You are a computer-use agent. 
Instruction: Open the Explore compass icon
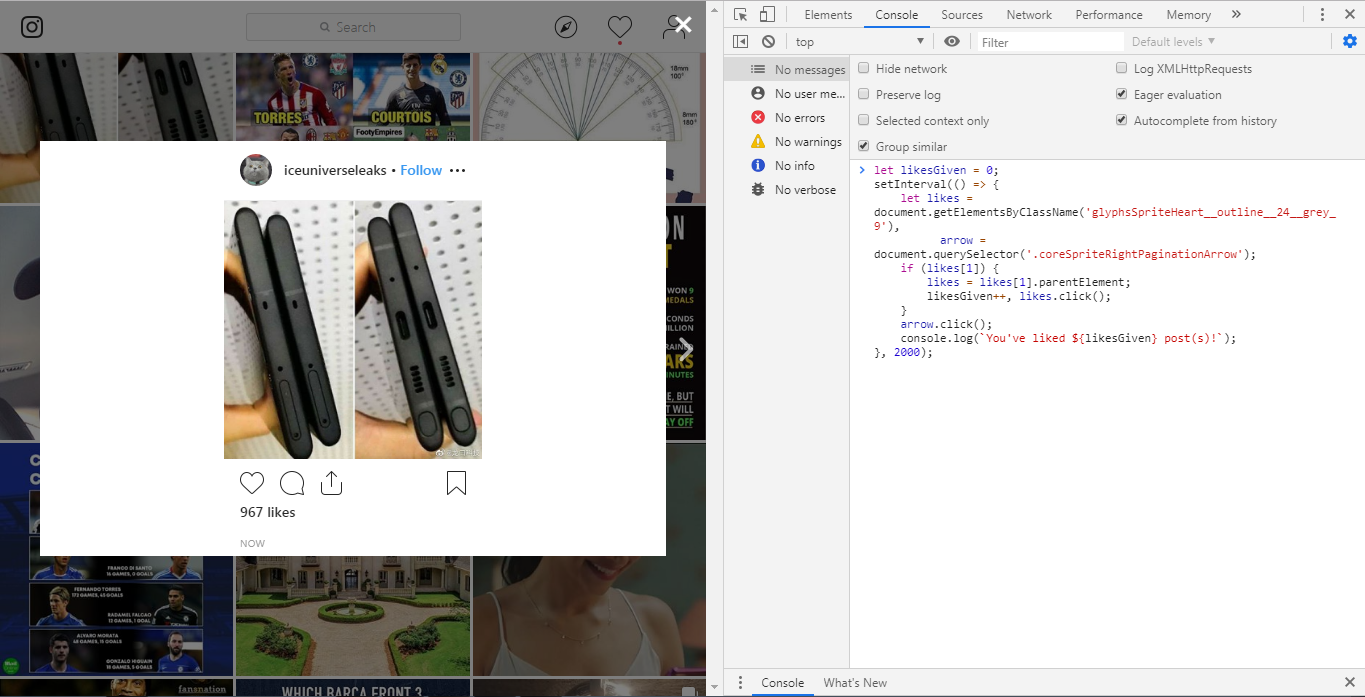point(566,27)
